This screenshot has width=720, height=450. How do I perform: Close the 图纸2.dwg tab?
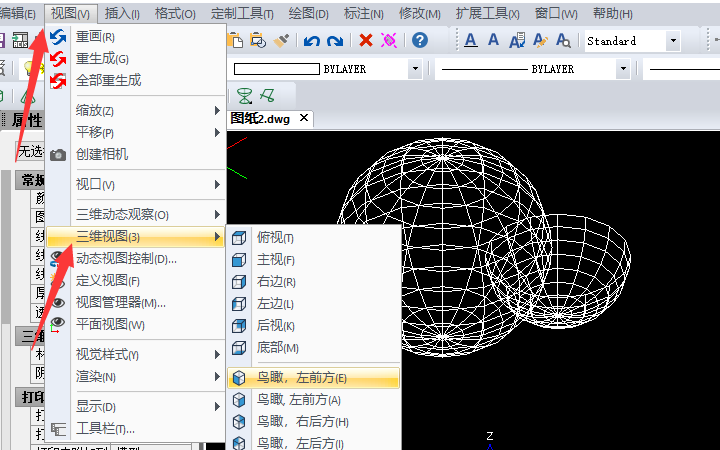[x=304, y=118]
